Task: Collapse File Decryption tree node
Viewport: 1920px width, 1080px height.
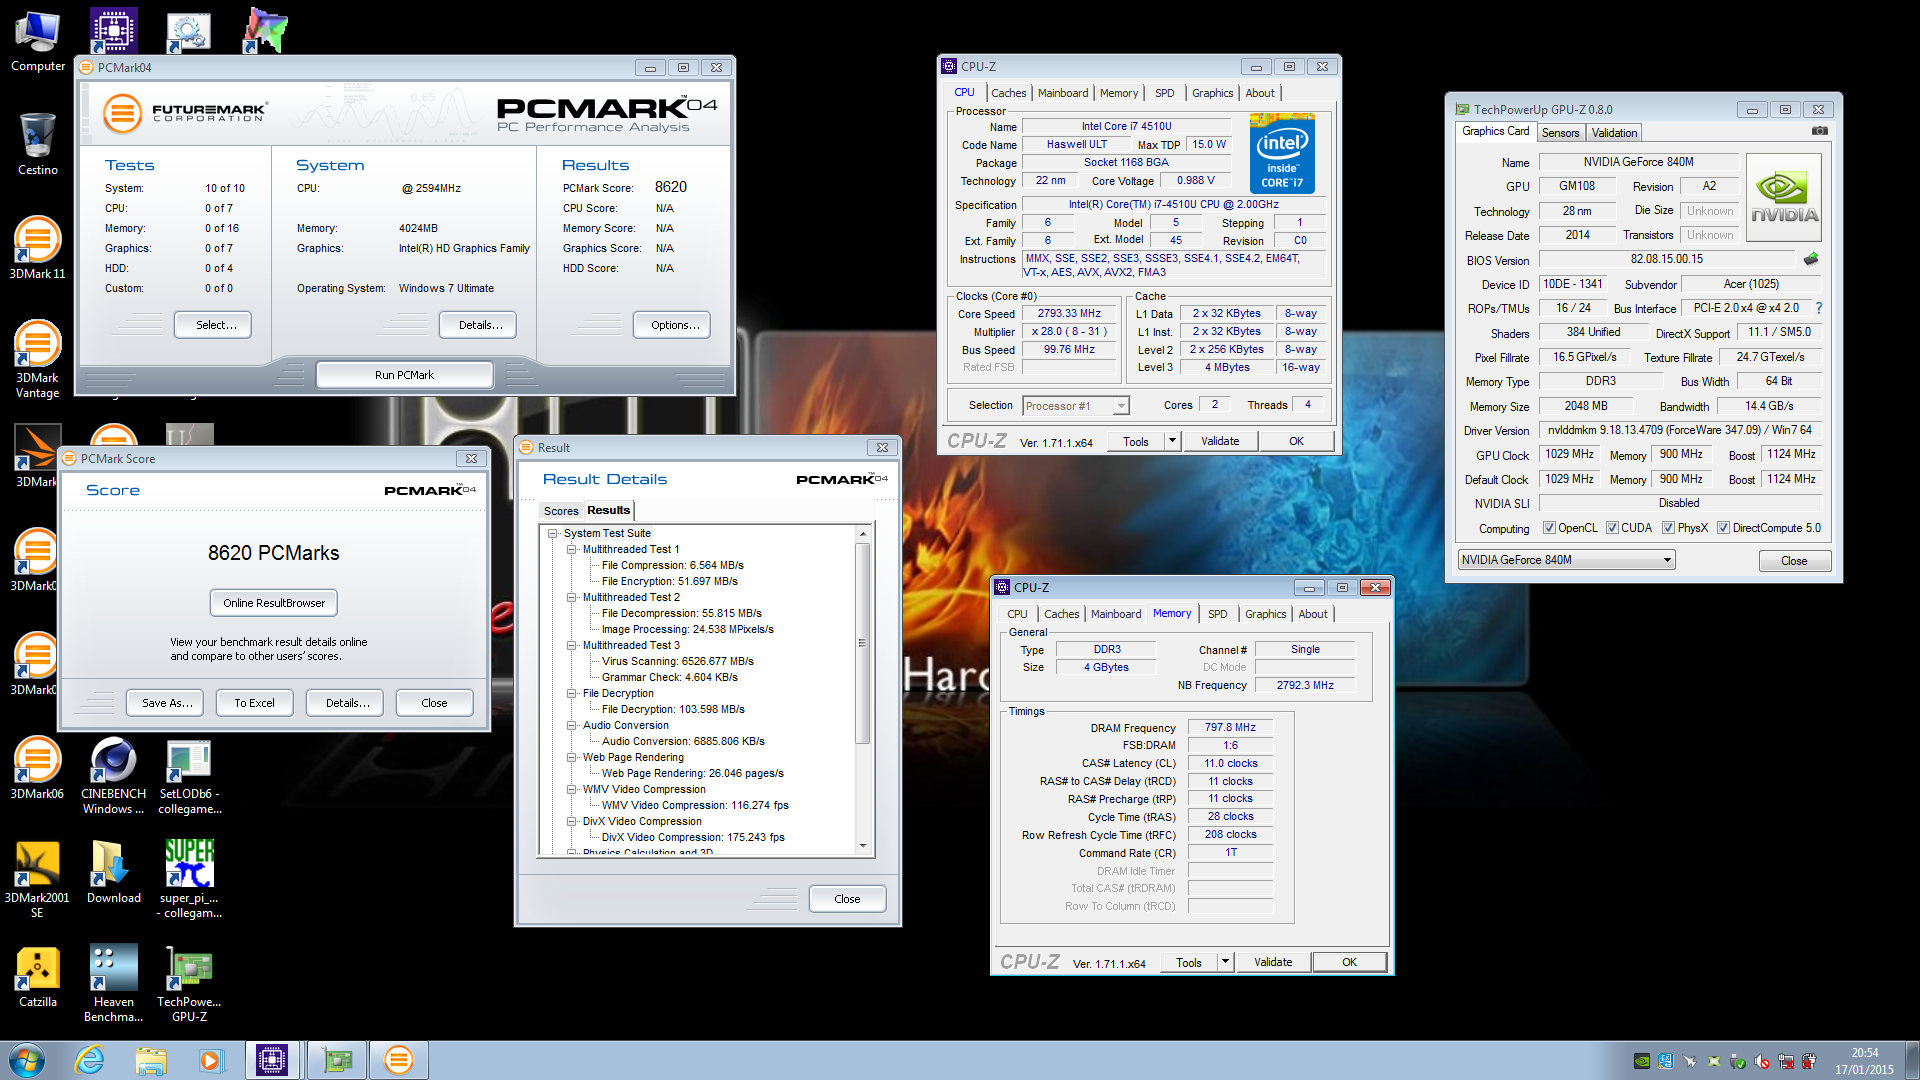Action: pyautogui.click(x=572, y=693)
